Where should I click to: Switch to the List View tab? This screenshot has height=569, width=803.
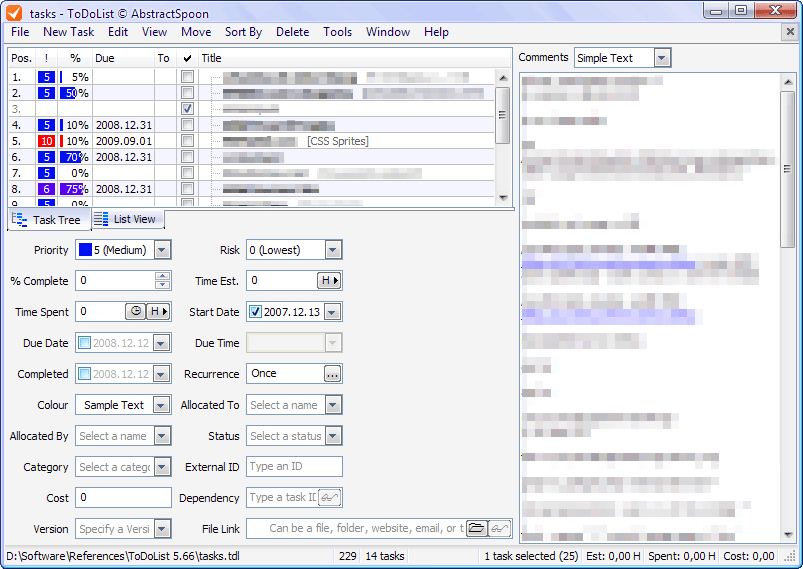click(127, 219)
